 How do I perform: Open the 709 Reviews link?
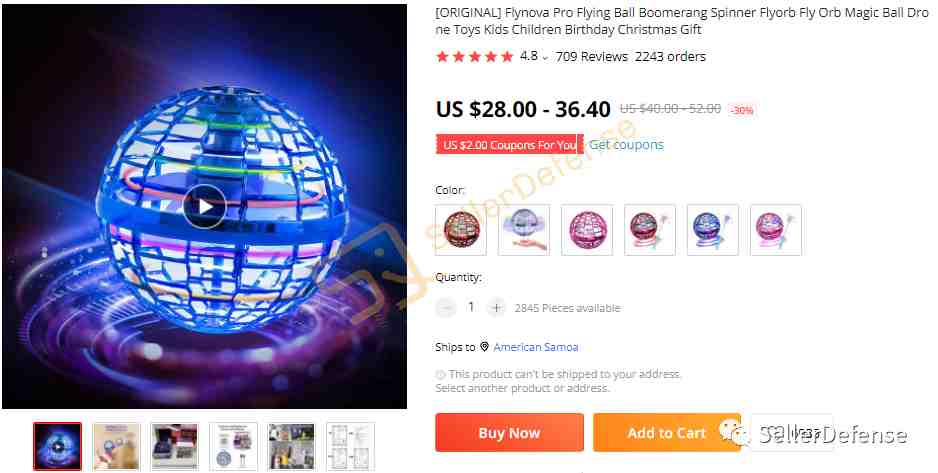pos(592,57)
